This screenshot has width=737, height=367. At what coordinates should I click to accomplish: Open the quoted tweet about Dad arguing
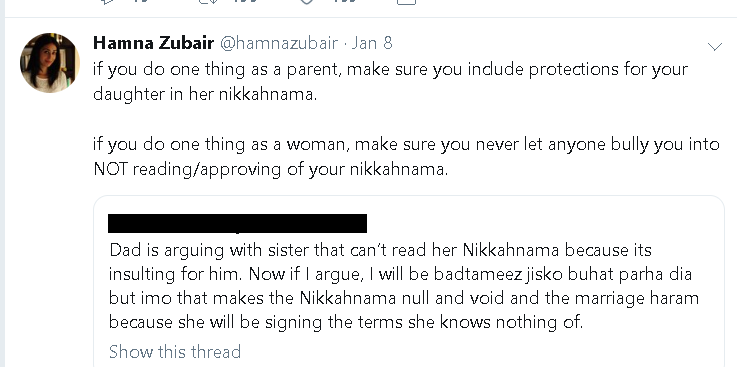(x=408, y=282)
